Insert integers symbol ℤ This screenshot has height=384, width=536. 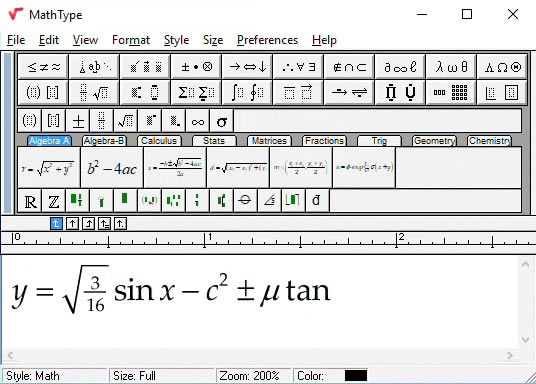pos(54,201)
